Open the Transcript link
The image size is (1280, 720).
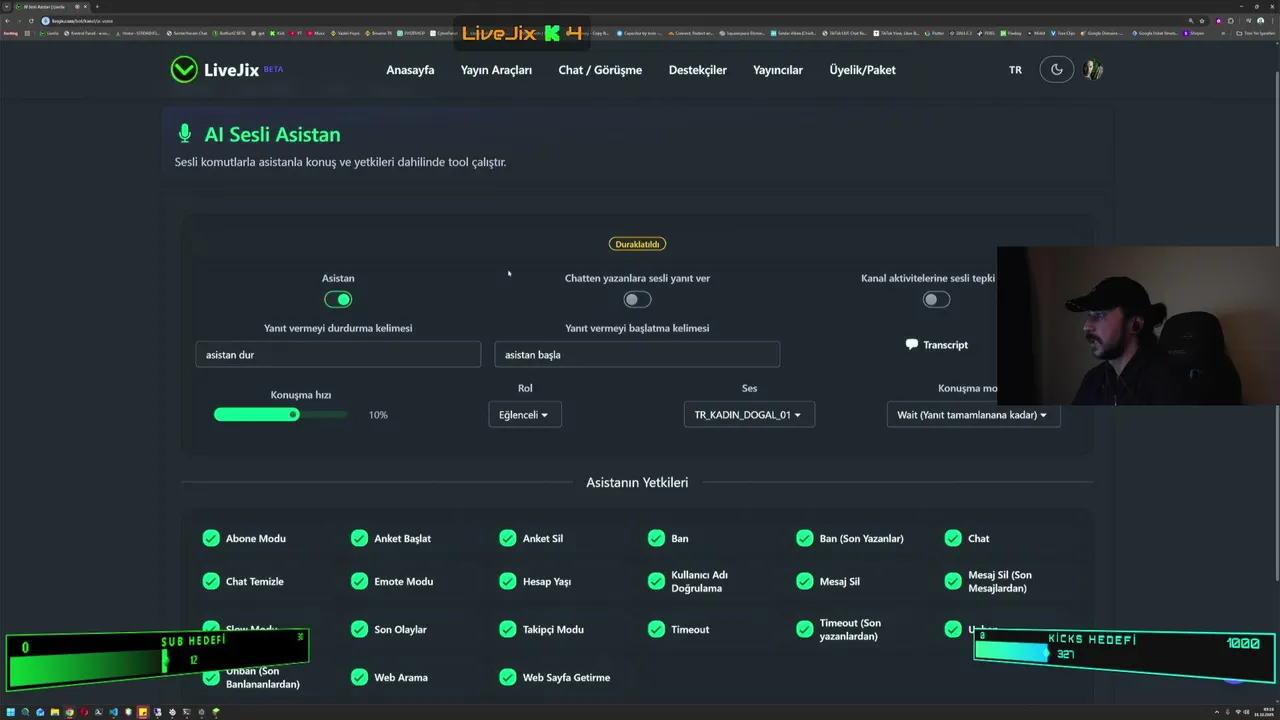tap(937, 344)
